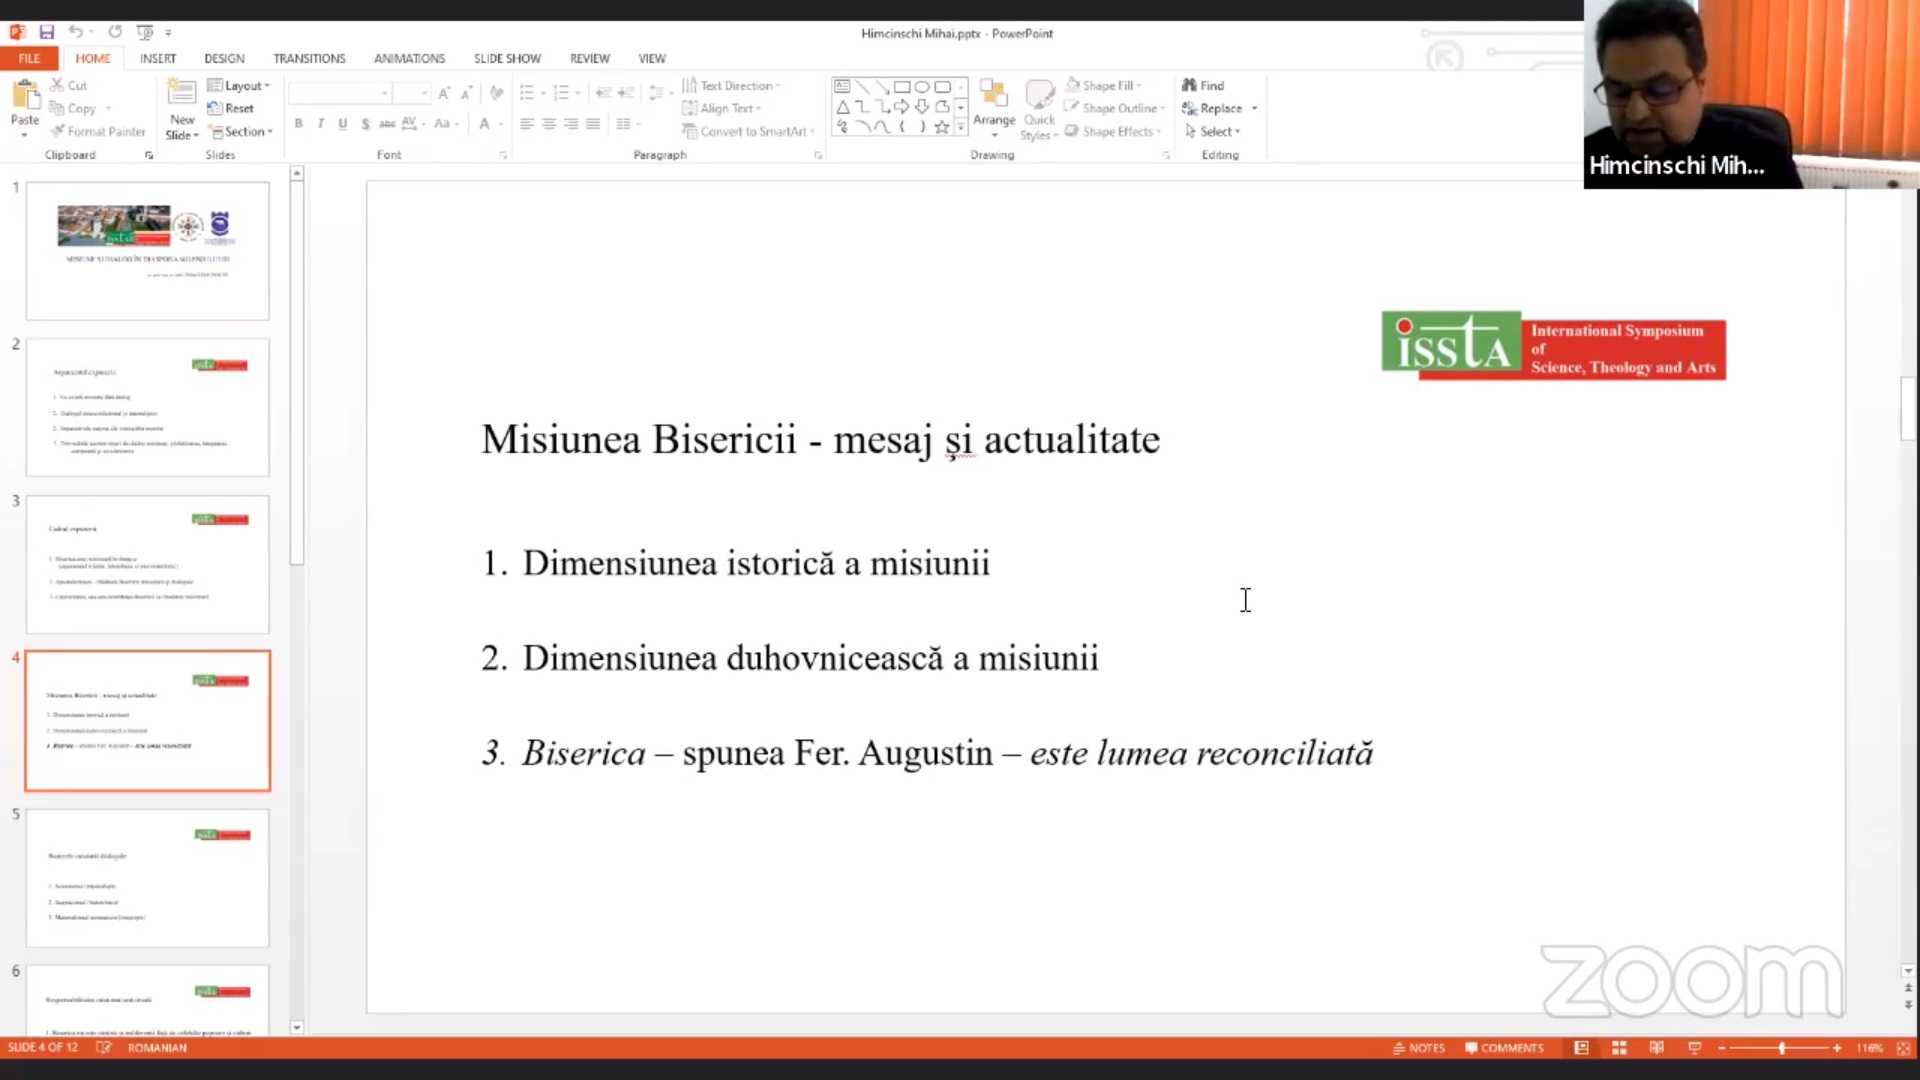Open Reading View from status bar
The image size is (1920, 1080).
pos(1656,1047)
